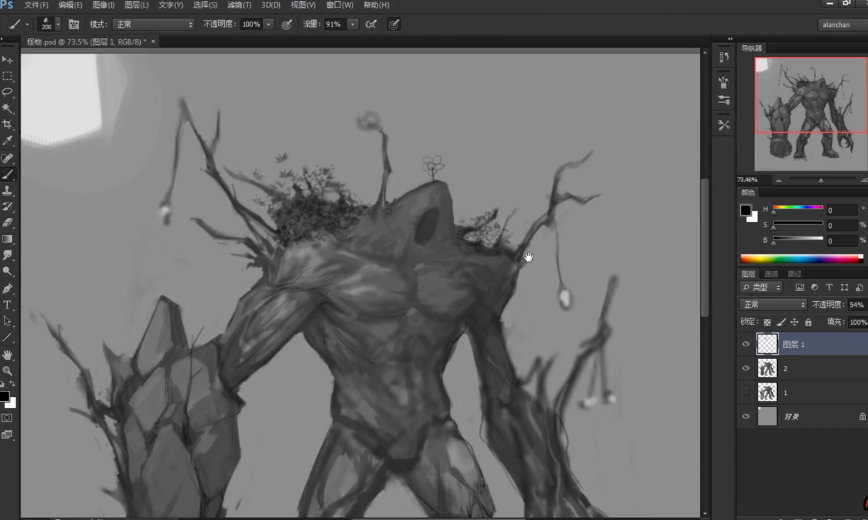Screen dimensions: 868x520
Task: Select the Path Selection tool
Action: point(7,321)
